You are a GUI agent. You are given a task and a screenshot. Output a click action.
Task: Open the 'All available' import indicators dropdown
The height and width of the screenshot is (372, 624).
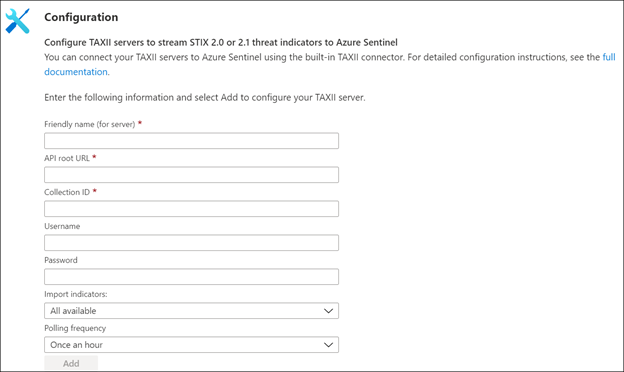point(191,311)
